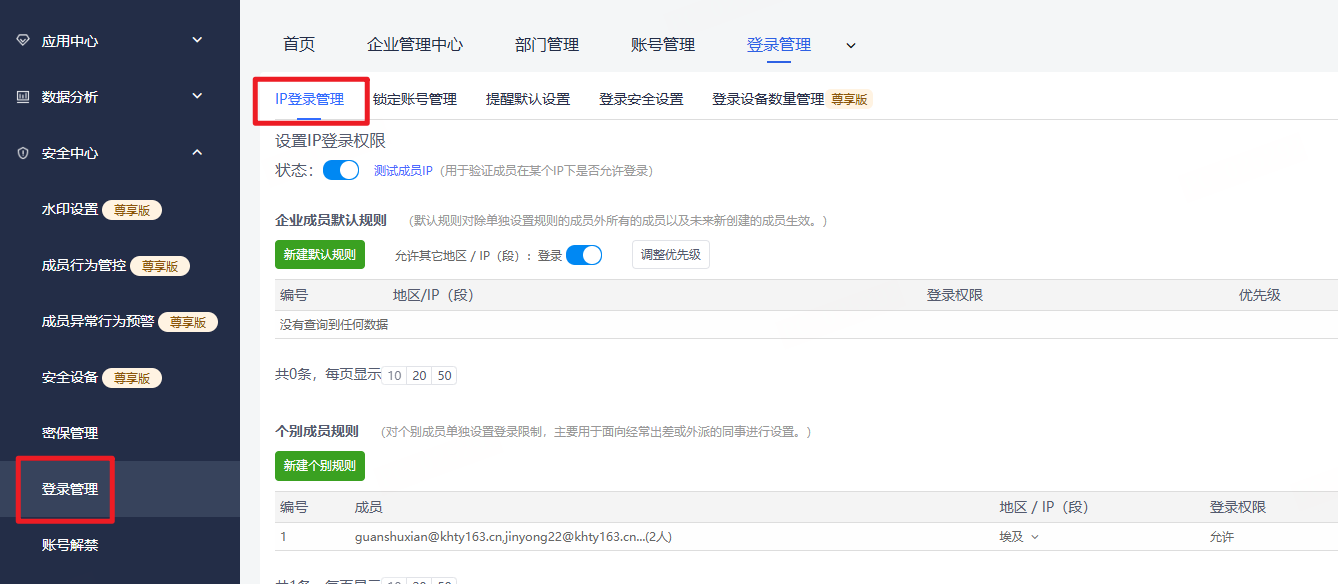1338x584 pixels.
Task: Open 账号解禁 in the sidebar
Action: pyautogui.click(x=70, y=545)
